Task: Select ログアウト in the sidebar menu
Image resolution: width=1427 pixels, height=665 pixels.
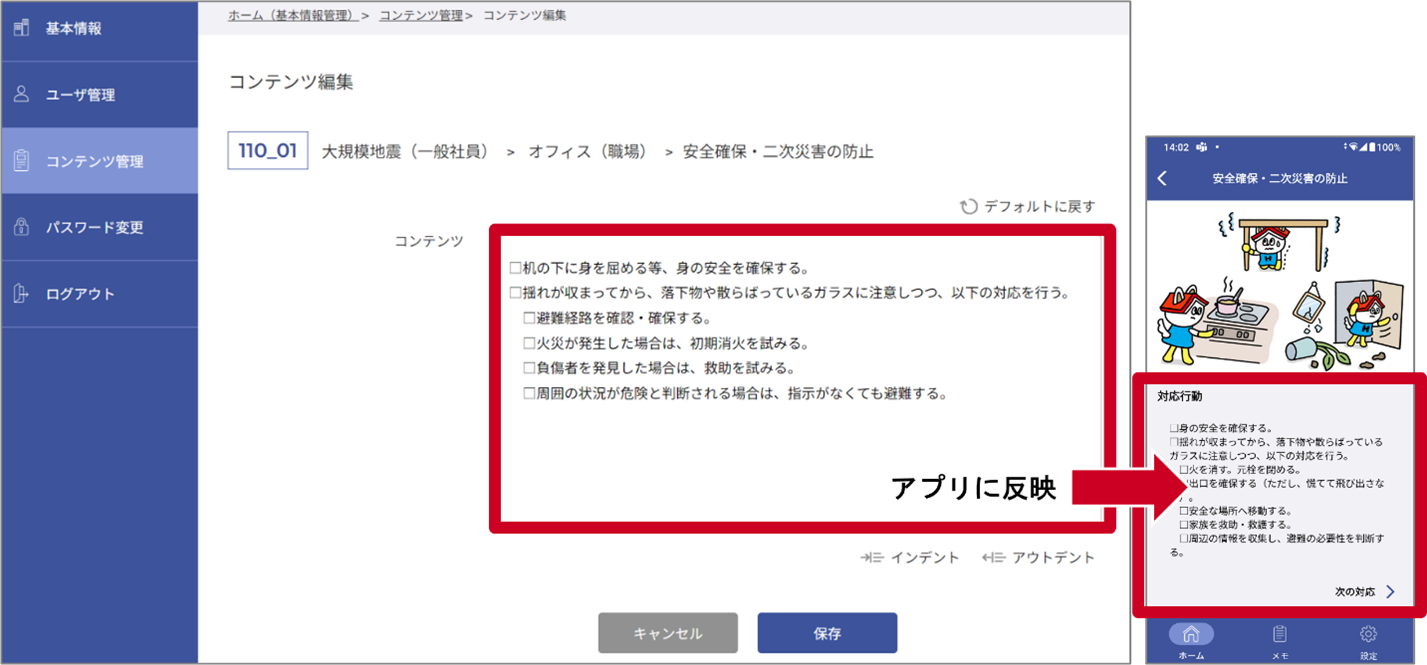Action: pyautogui.click(x=99, y=293)
